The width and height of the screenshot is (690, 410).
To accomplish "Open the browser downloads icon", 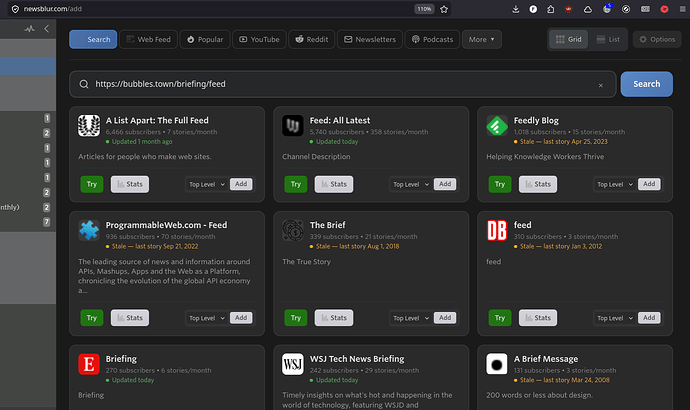I will tap(516, 9).
